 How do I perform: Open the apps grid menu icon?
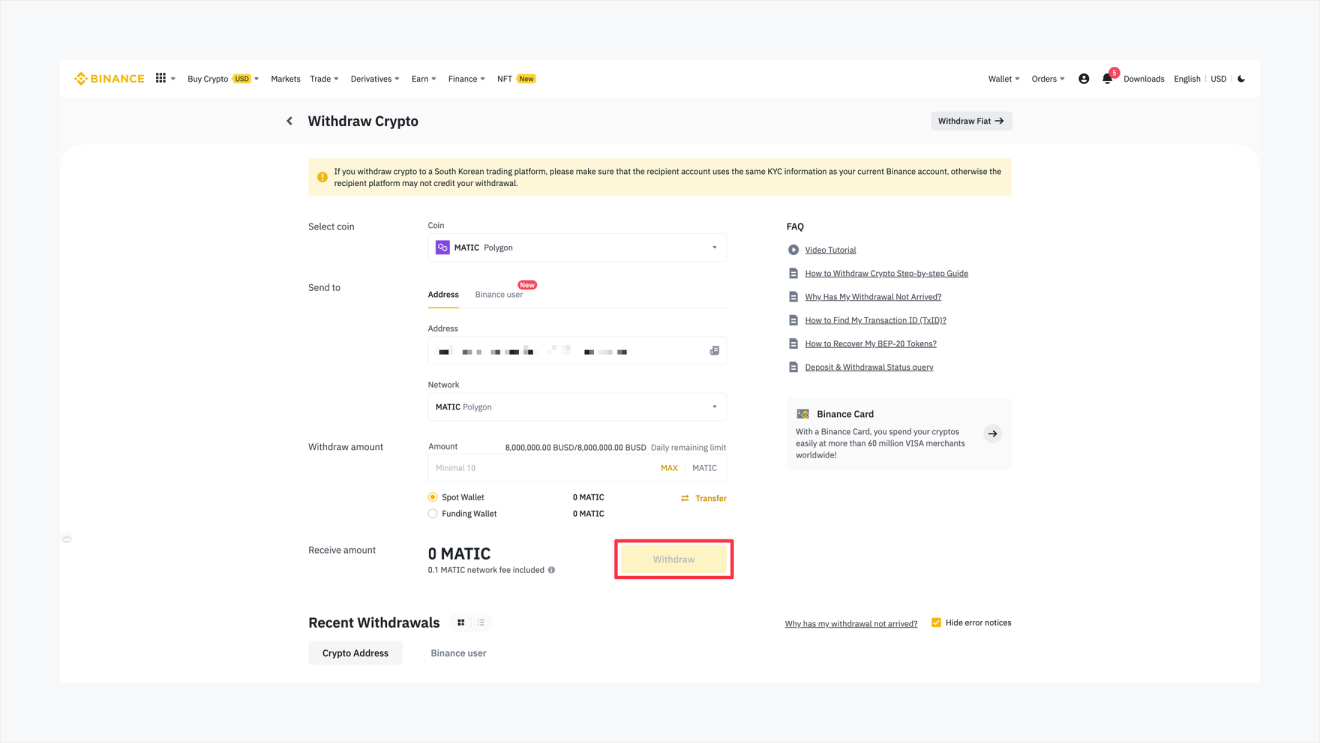coord(160,78)
